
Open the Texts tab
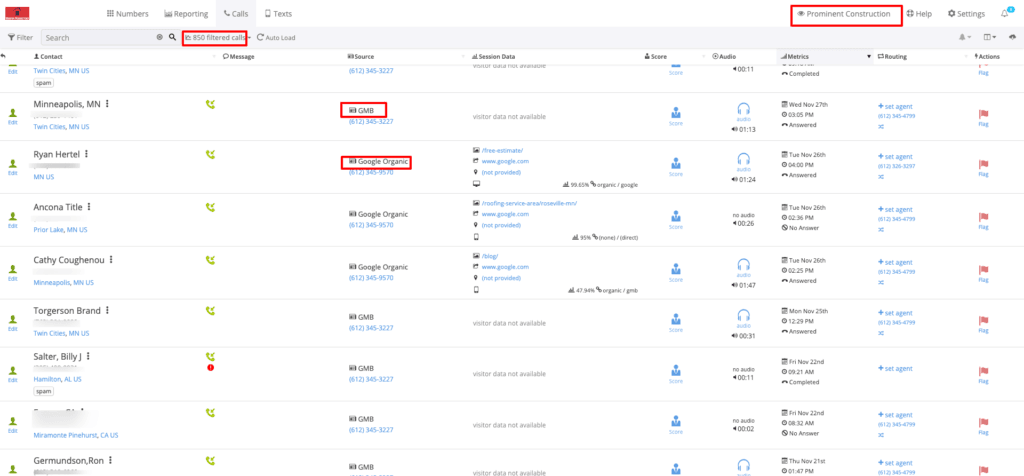[x=278, y=14]
